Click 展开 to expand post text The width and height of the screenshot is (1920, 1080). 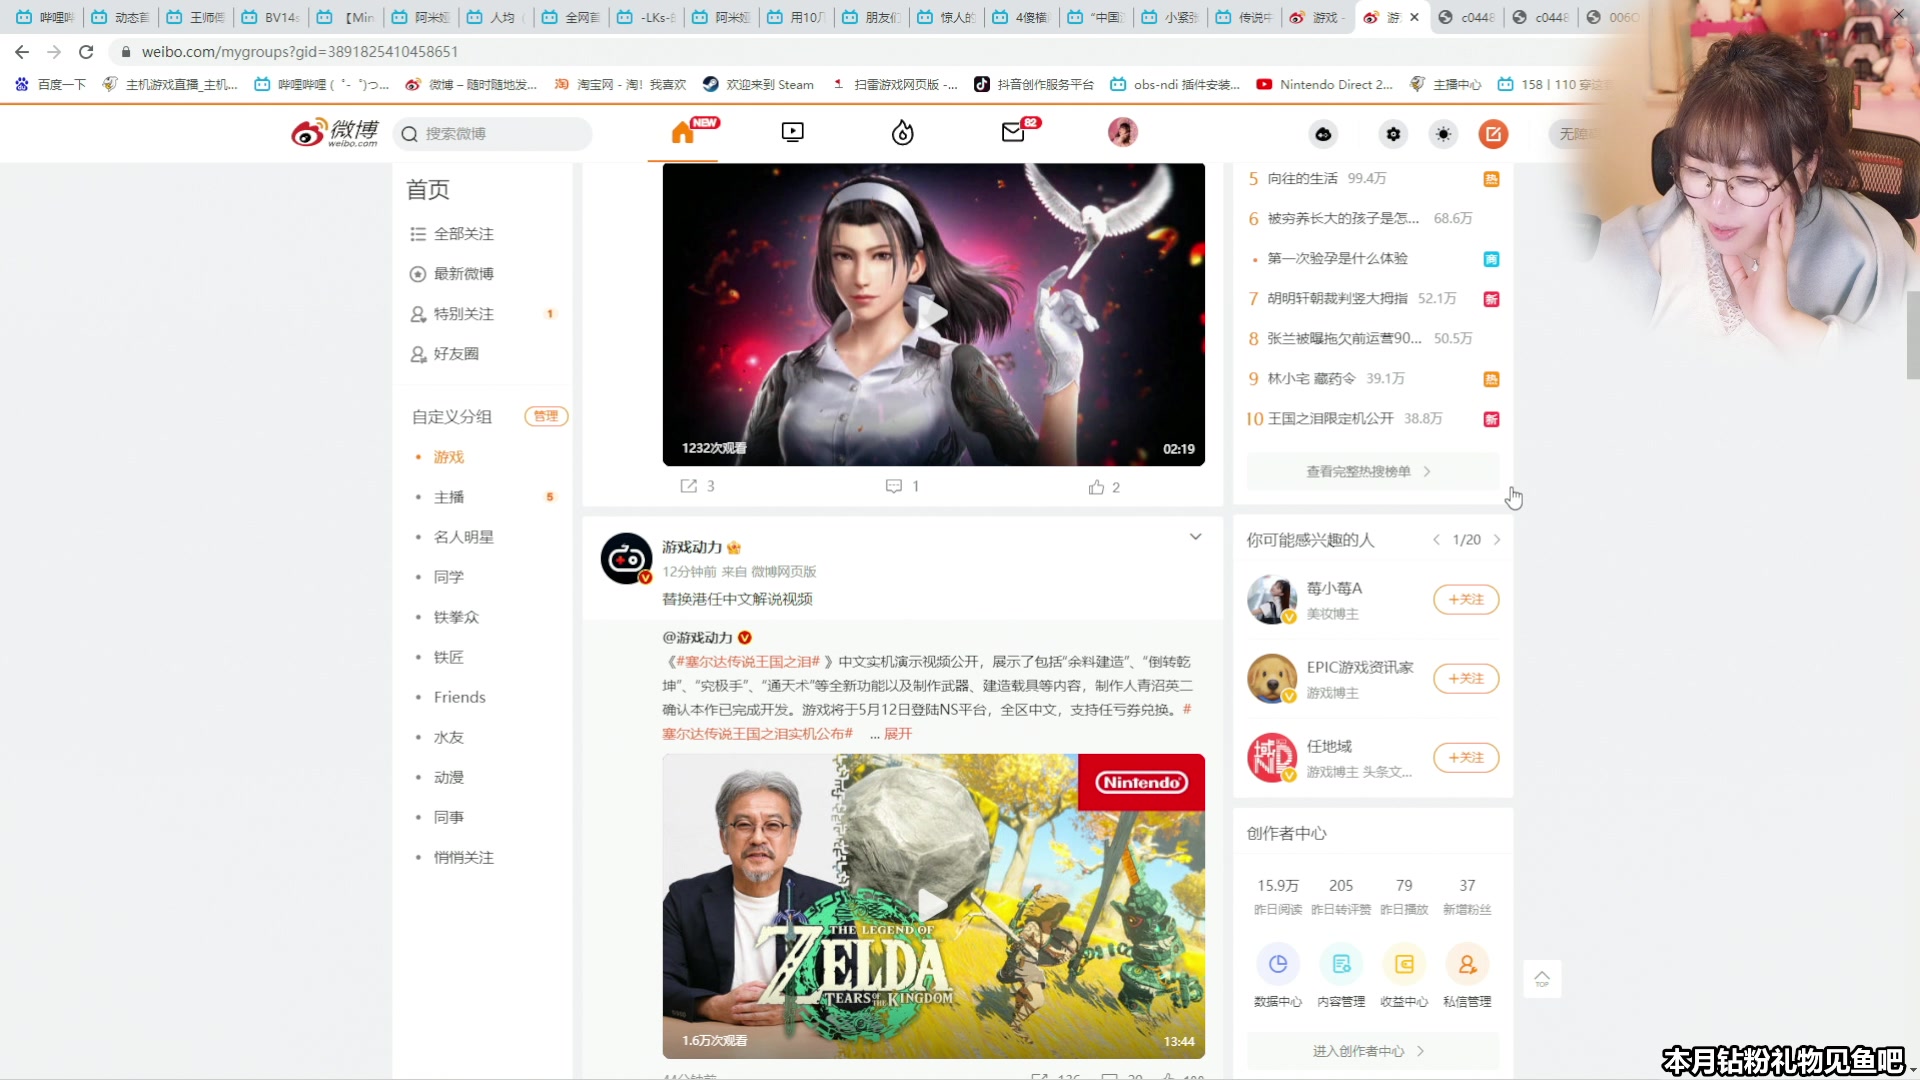tap(897, 734)
